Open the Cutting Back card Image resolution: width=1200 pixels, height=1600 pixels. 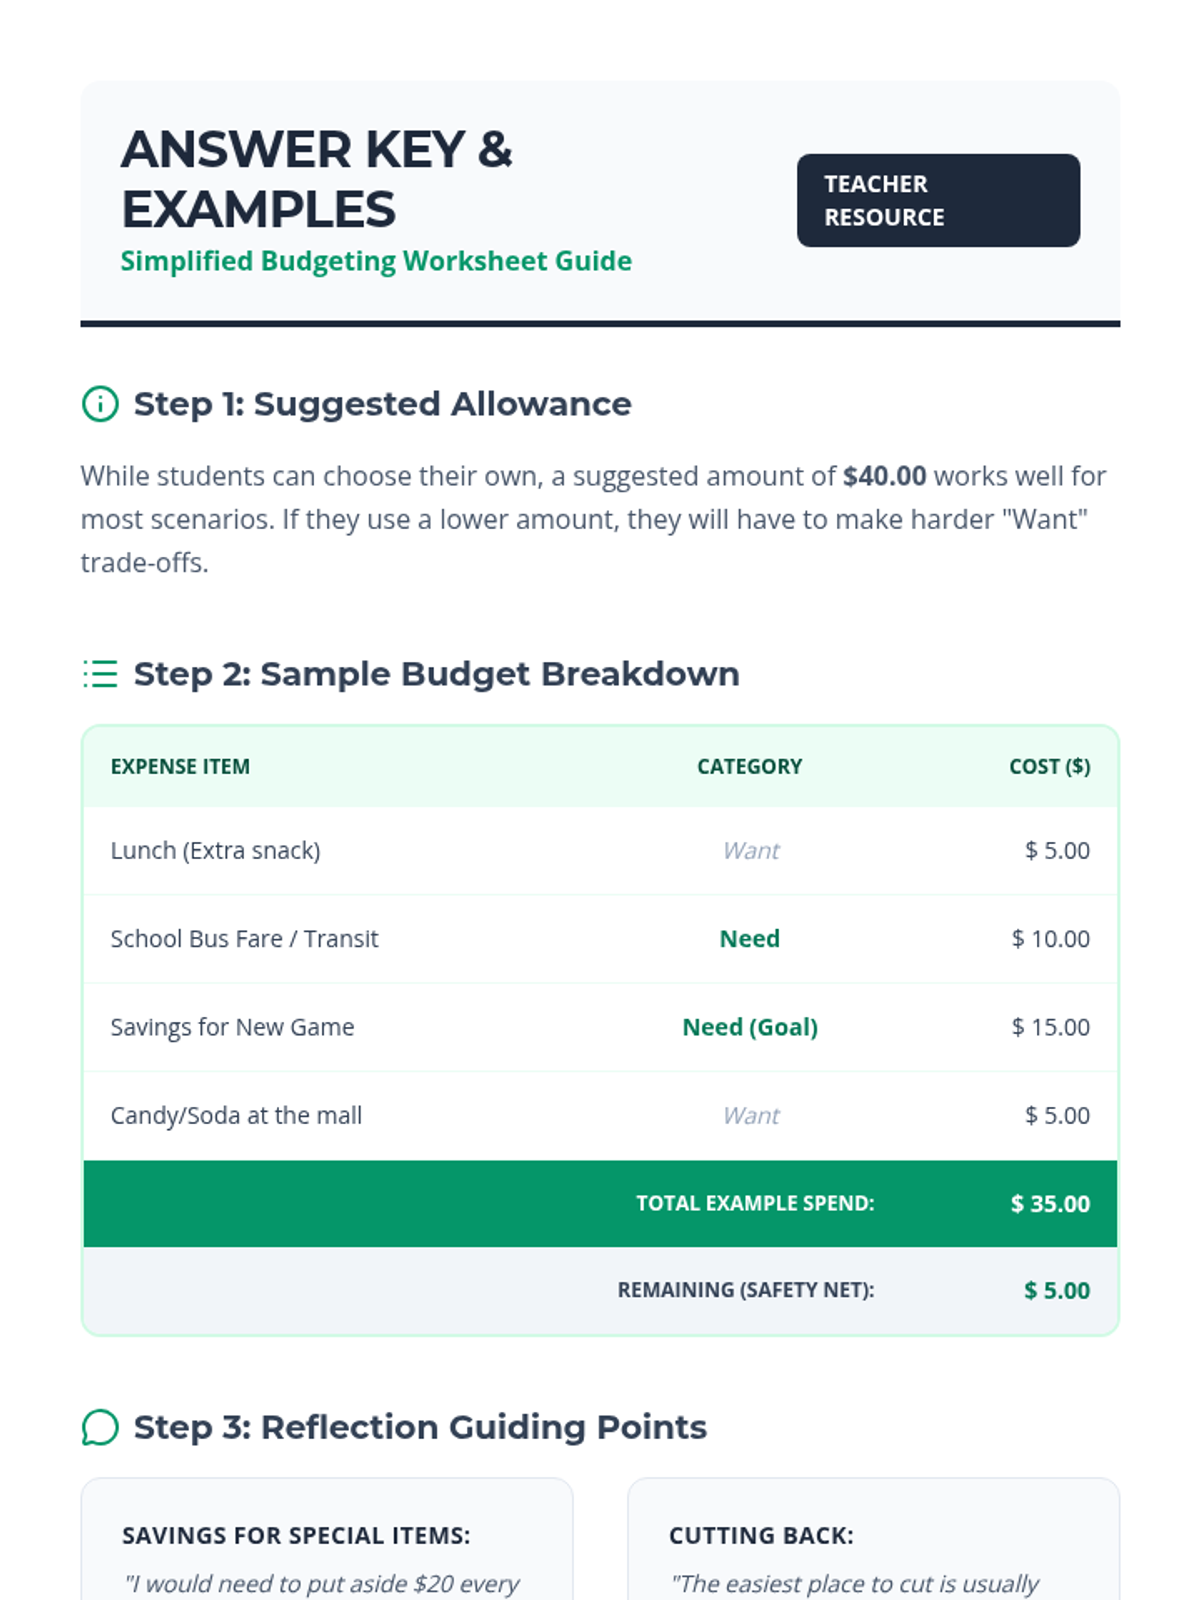click(873, 1540)
